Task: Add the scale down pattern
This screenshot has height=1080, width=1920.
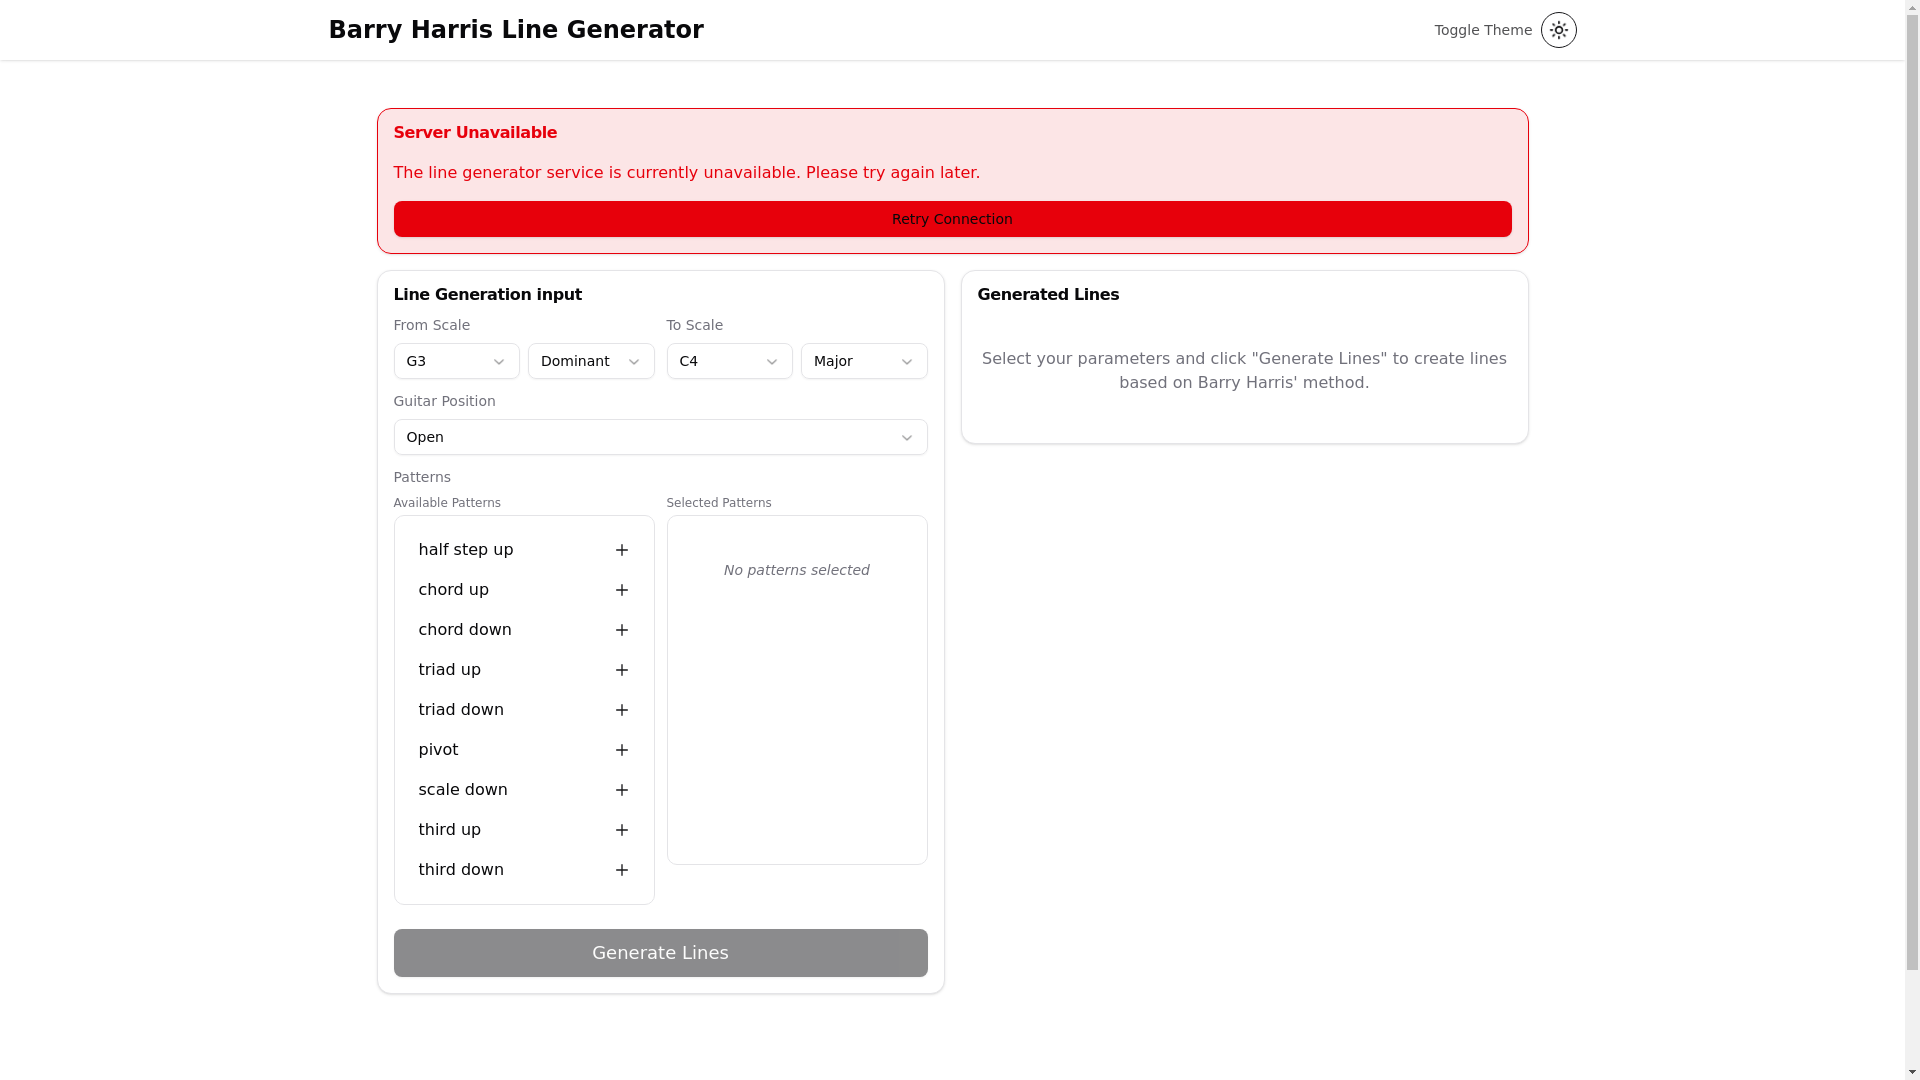Action: pyautogui.click(x=621, y=790)
